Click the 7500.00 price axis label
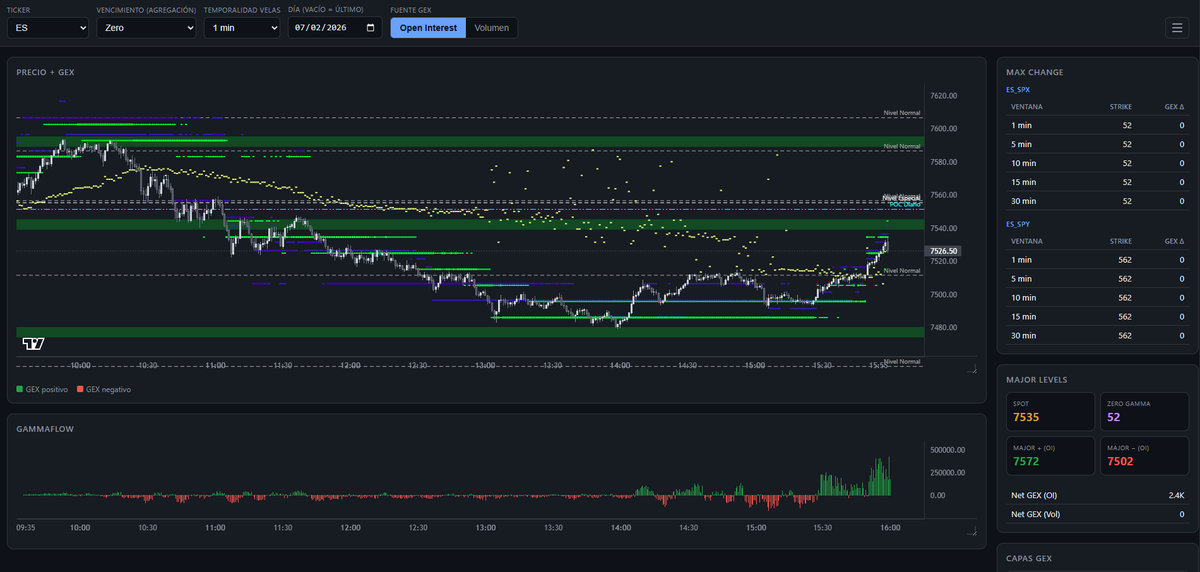The width and height of the screenshot is (1200, 572). pyautogui.click(x=943, y=294)
